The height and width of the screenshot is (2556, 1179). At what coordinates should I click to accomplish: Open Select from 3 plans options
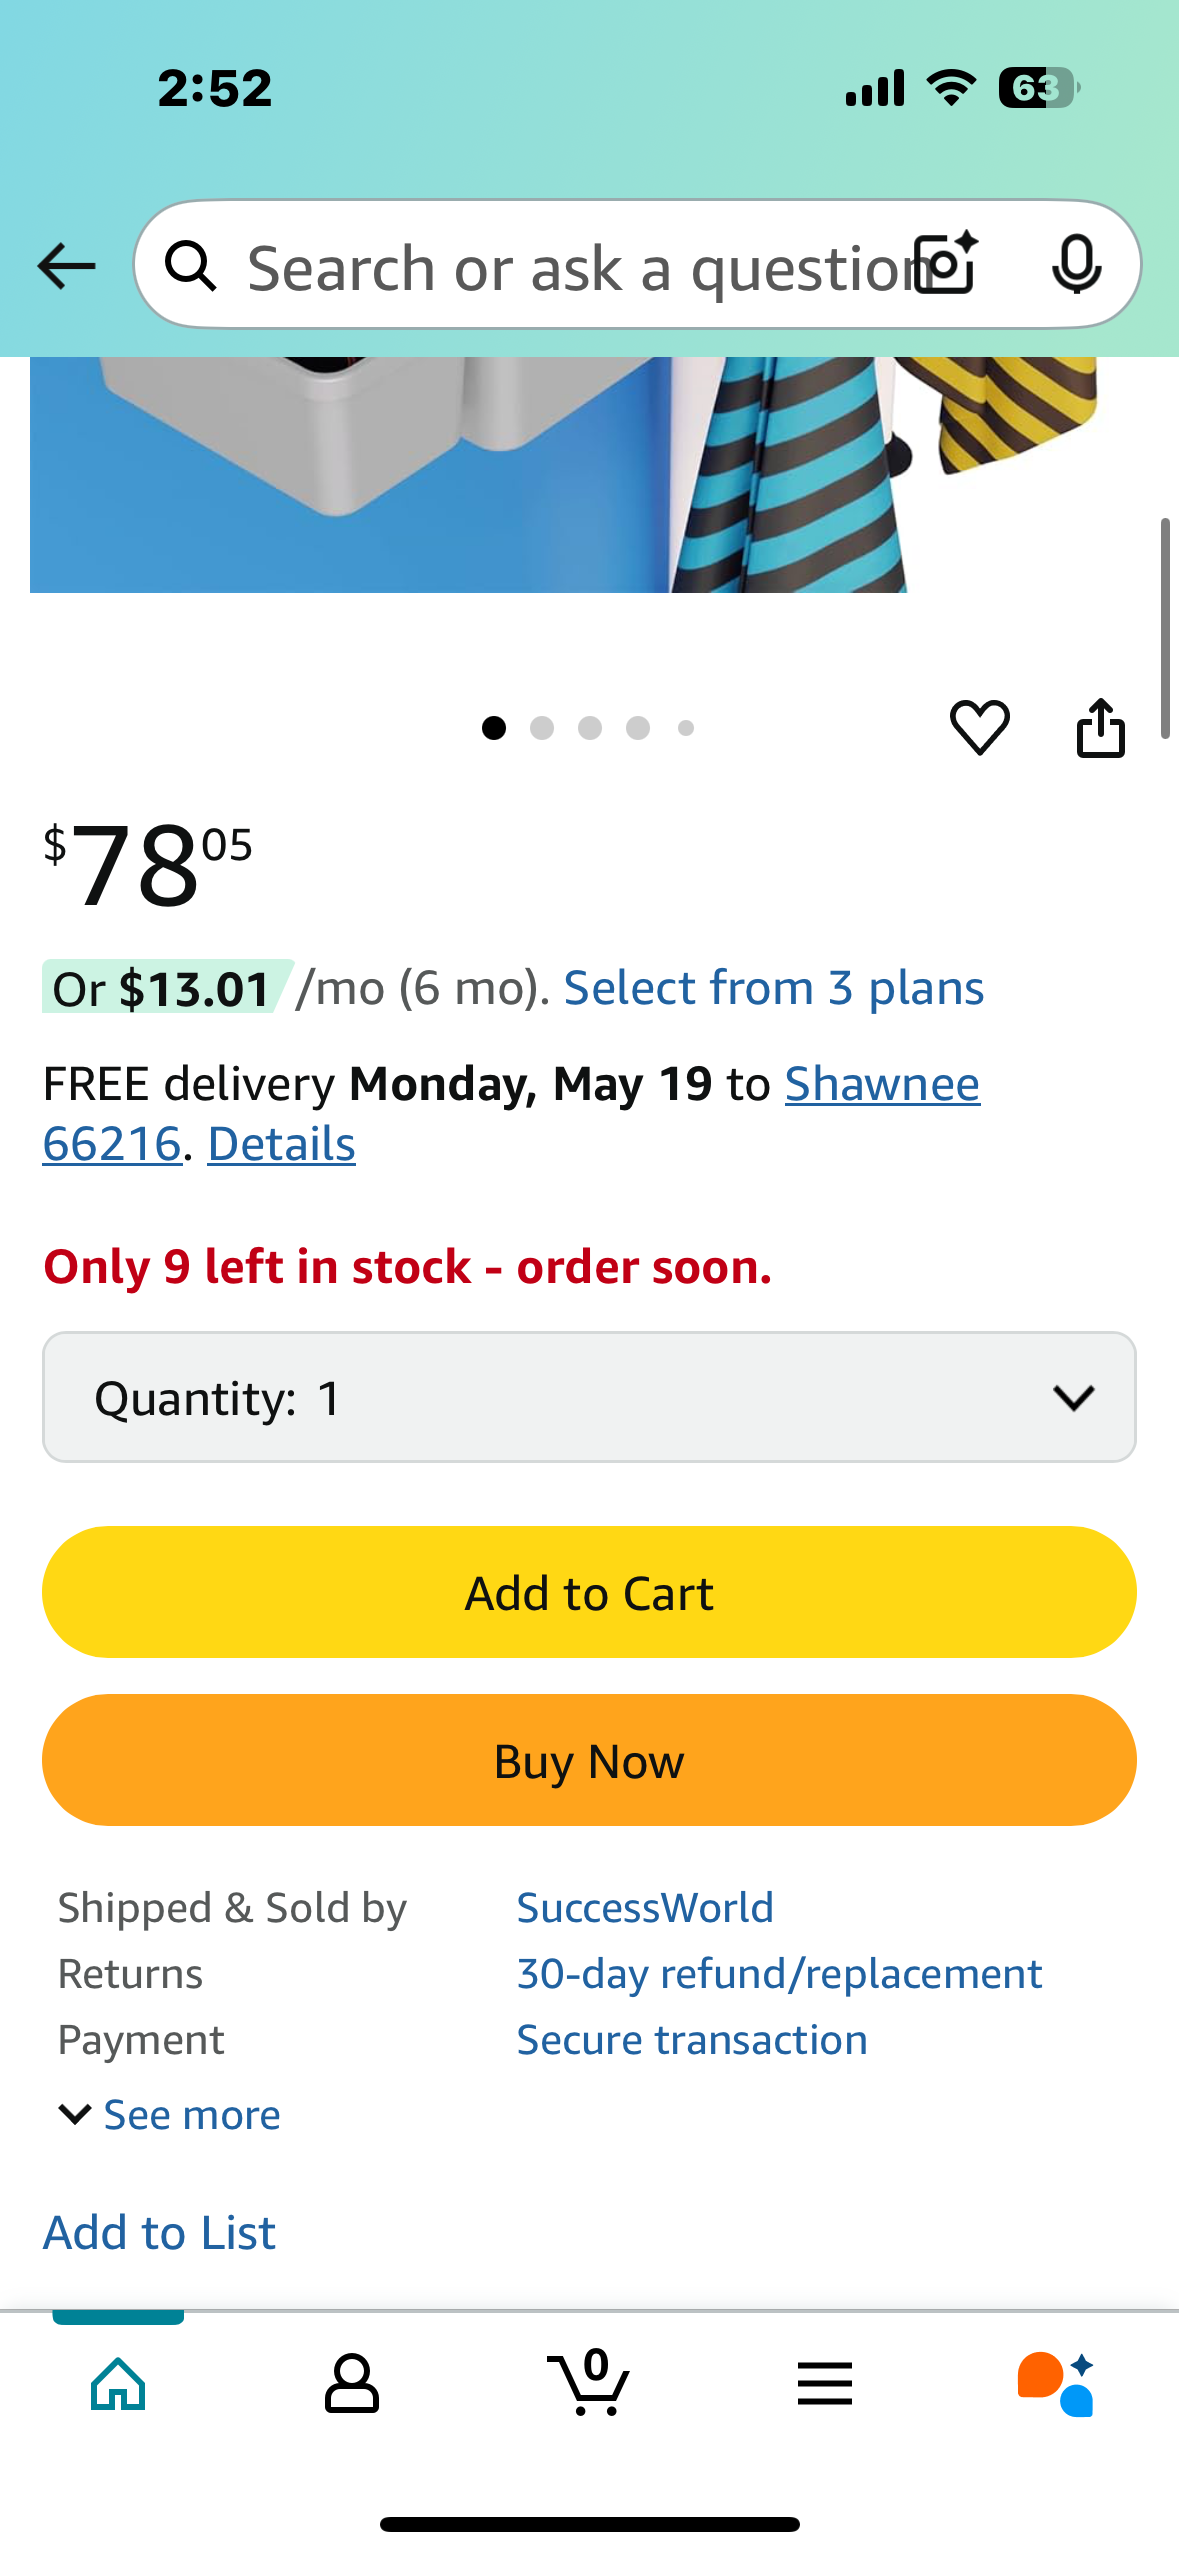pyautogui.click(x=774, y=988)
